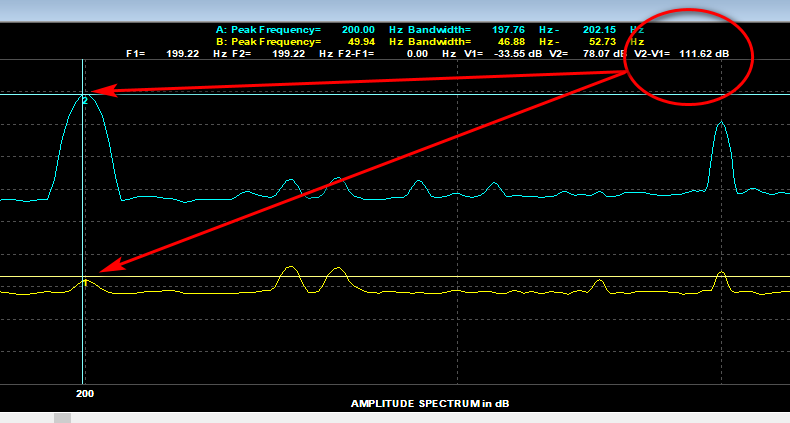Select cursor marker 1 on the yellow trace
790x423 pixels.
click(x=85, y=283)
